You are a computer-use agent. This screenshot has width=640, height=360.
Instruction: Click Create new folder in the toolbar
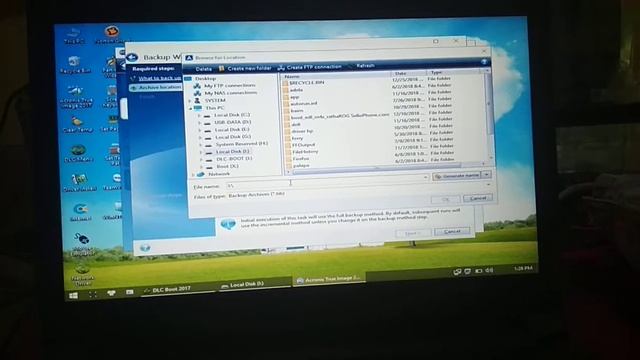click(x=245, y=68)
